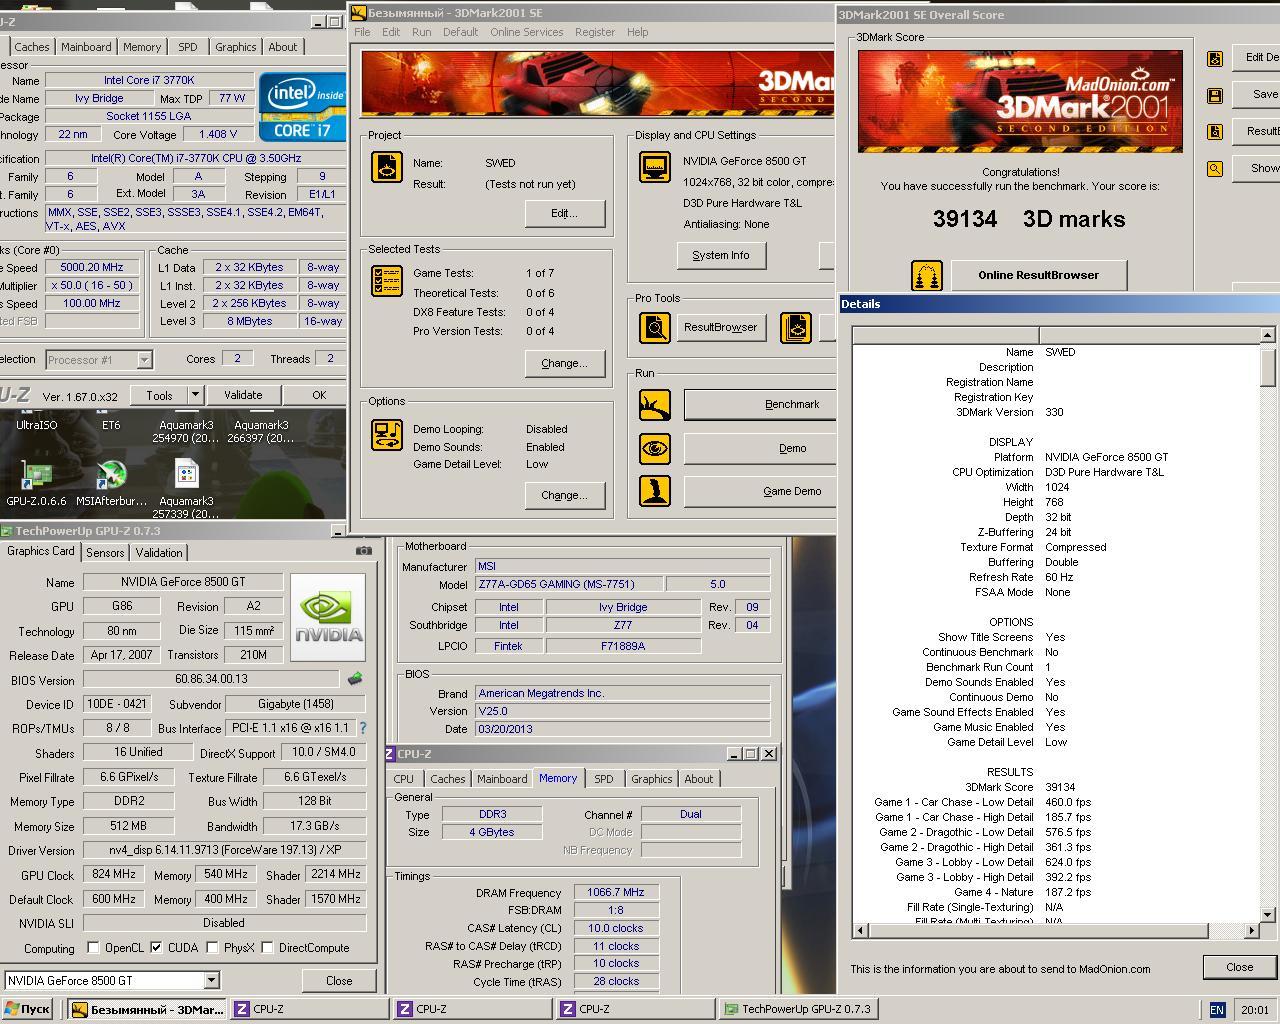Viewport: 1280px width, 1024px height.
Task: Toggle the OpenCL checkbox in GPU-Z
Action: 93,948
